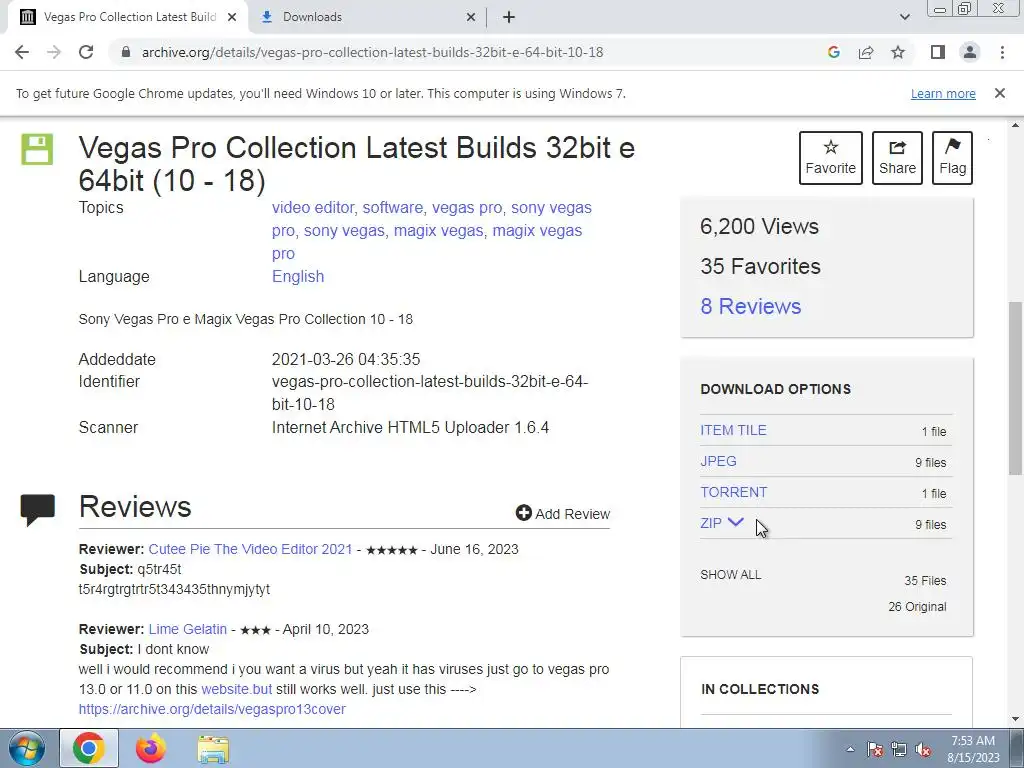The image size is (1024, 768).
Task: Open the magix vegas topic link
Action: pos(438,231)
